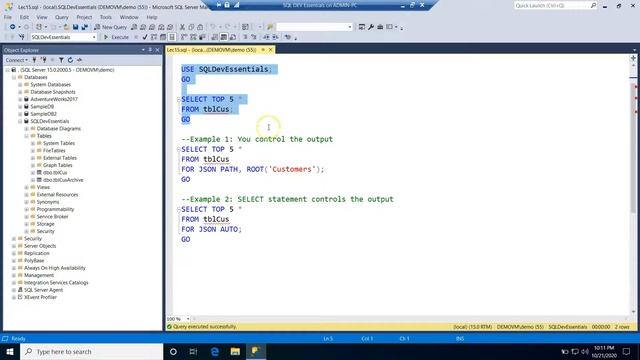
Task: Click the Paste clipboard icon
Action: (x=200, y=27)
